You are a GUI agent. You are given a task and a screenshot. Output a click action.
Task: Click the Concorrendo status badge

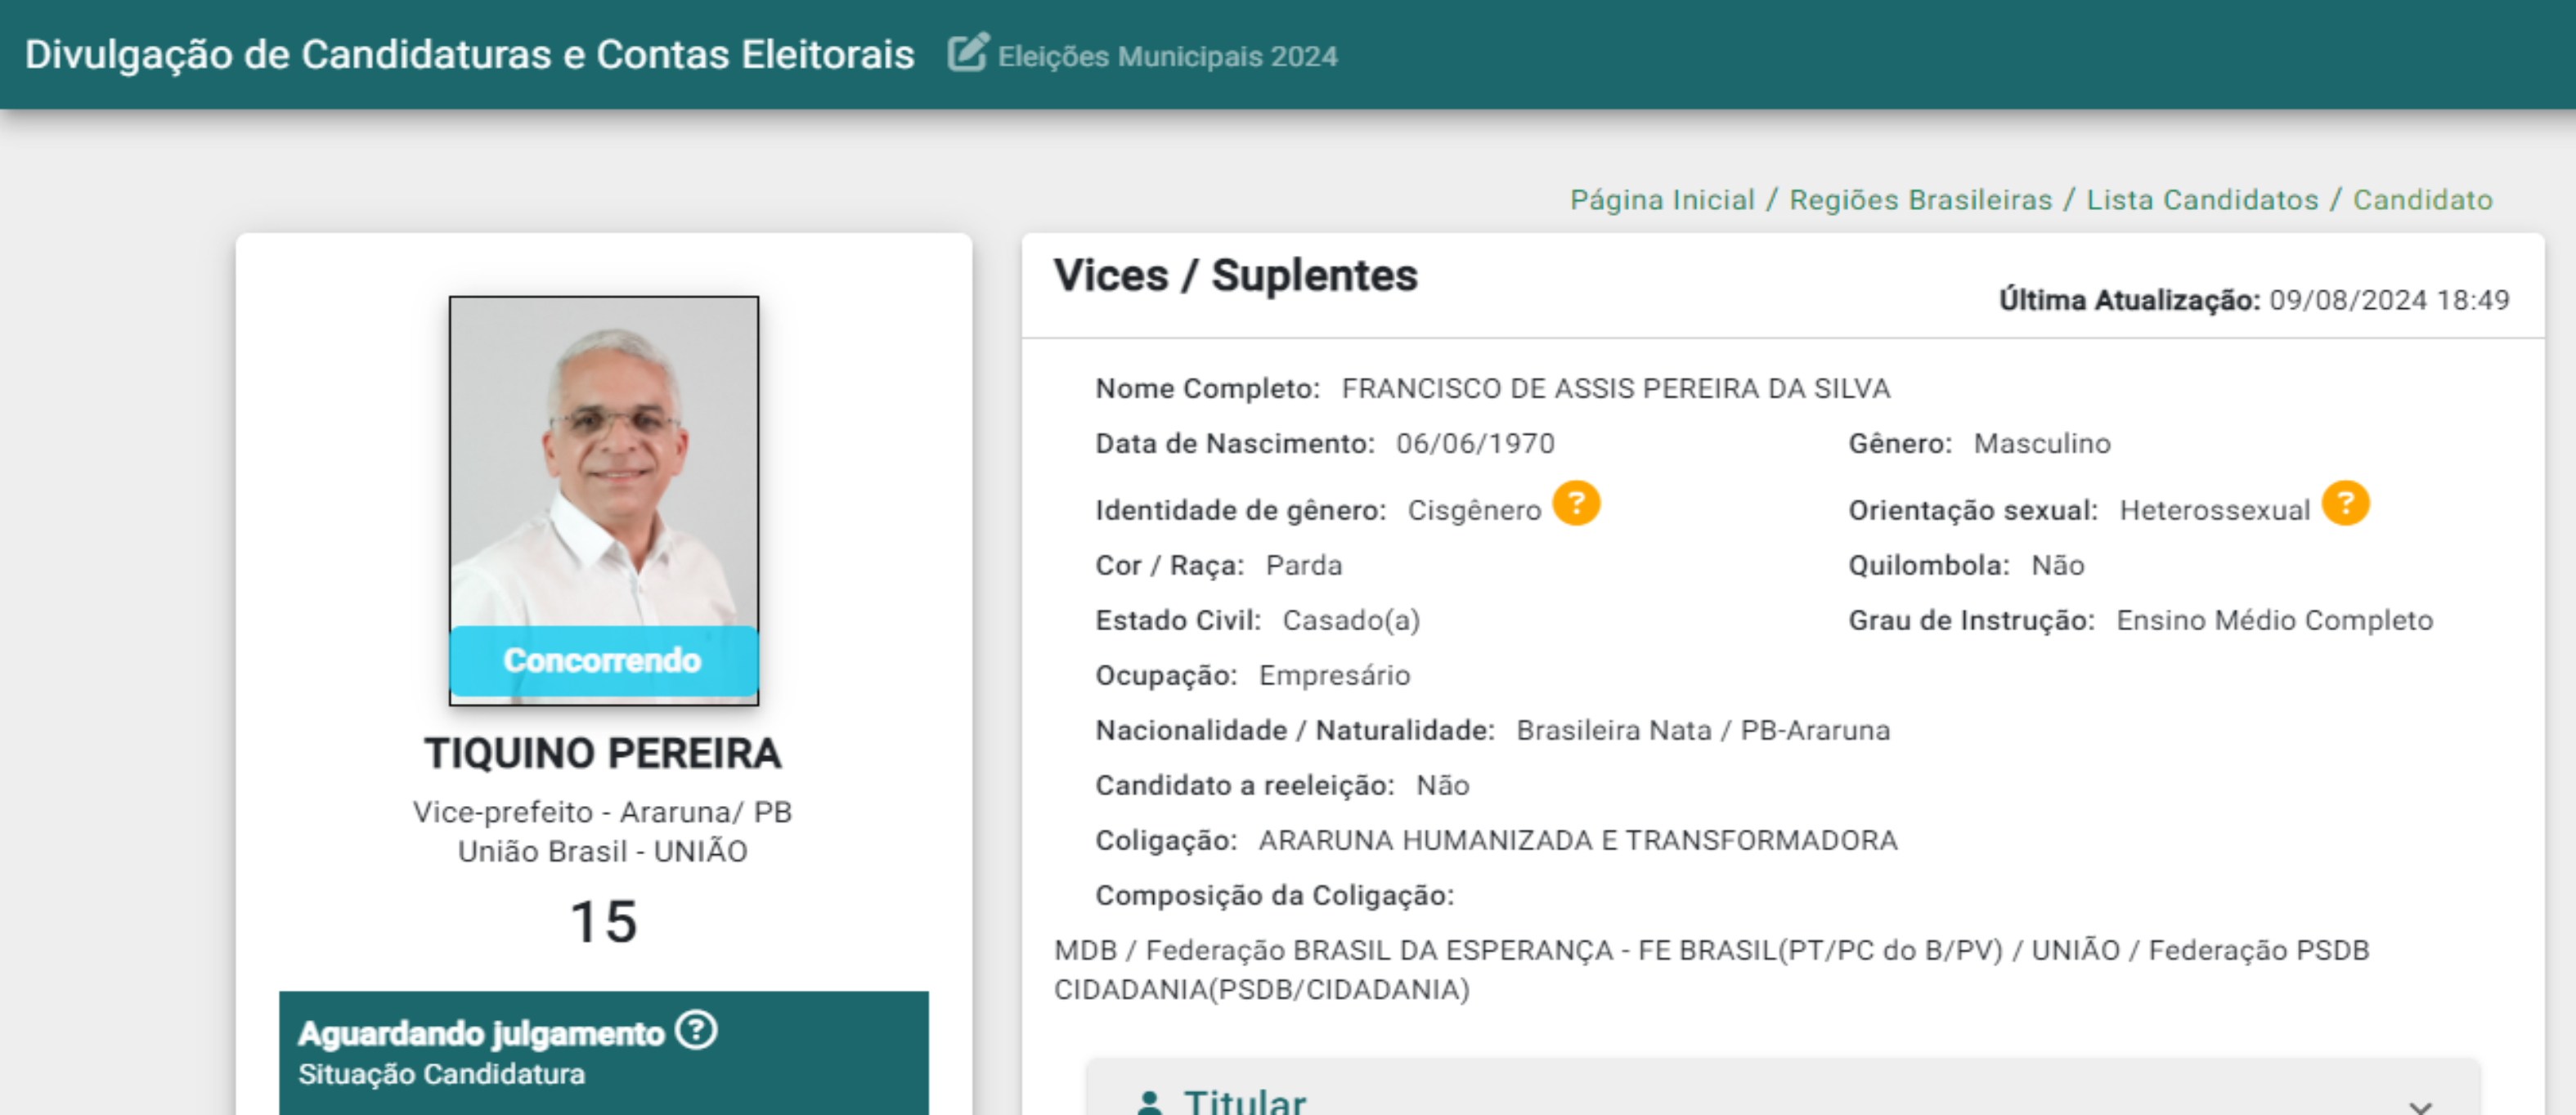point(603,660)
